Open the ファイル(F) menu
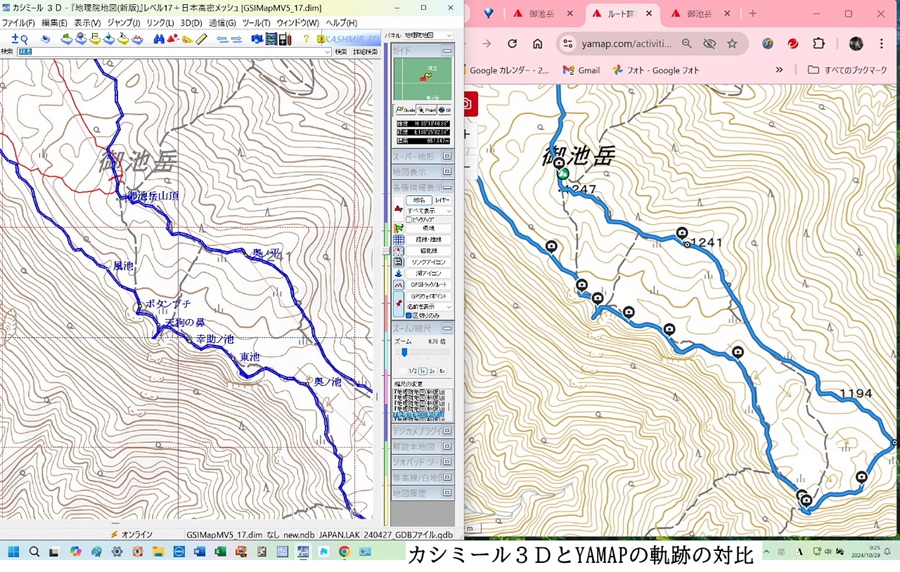 (x=18, y=23)
